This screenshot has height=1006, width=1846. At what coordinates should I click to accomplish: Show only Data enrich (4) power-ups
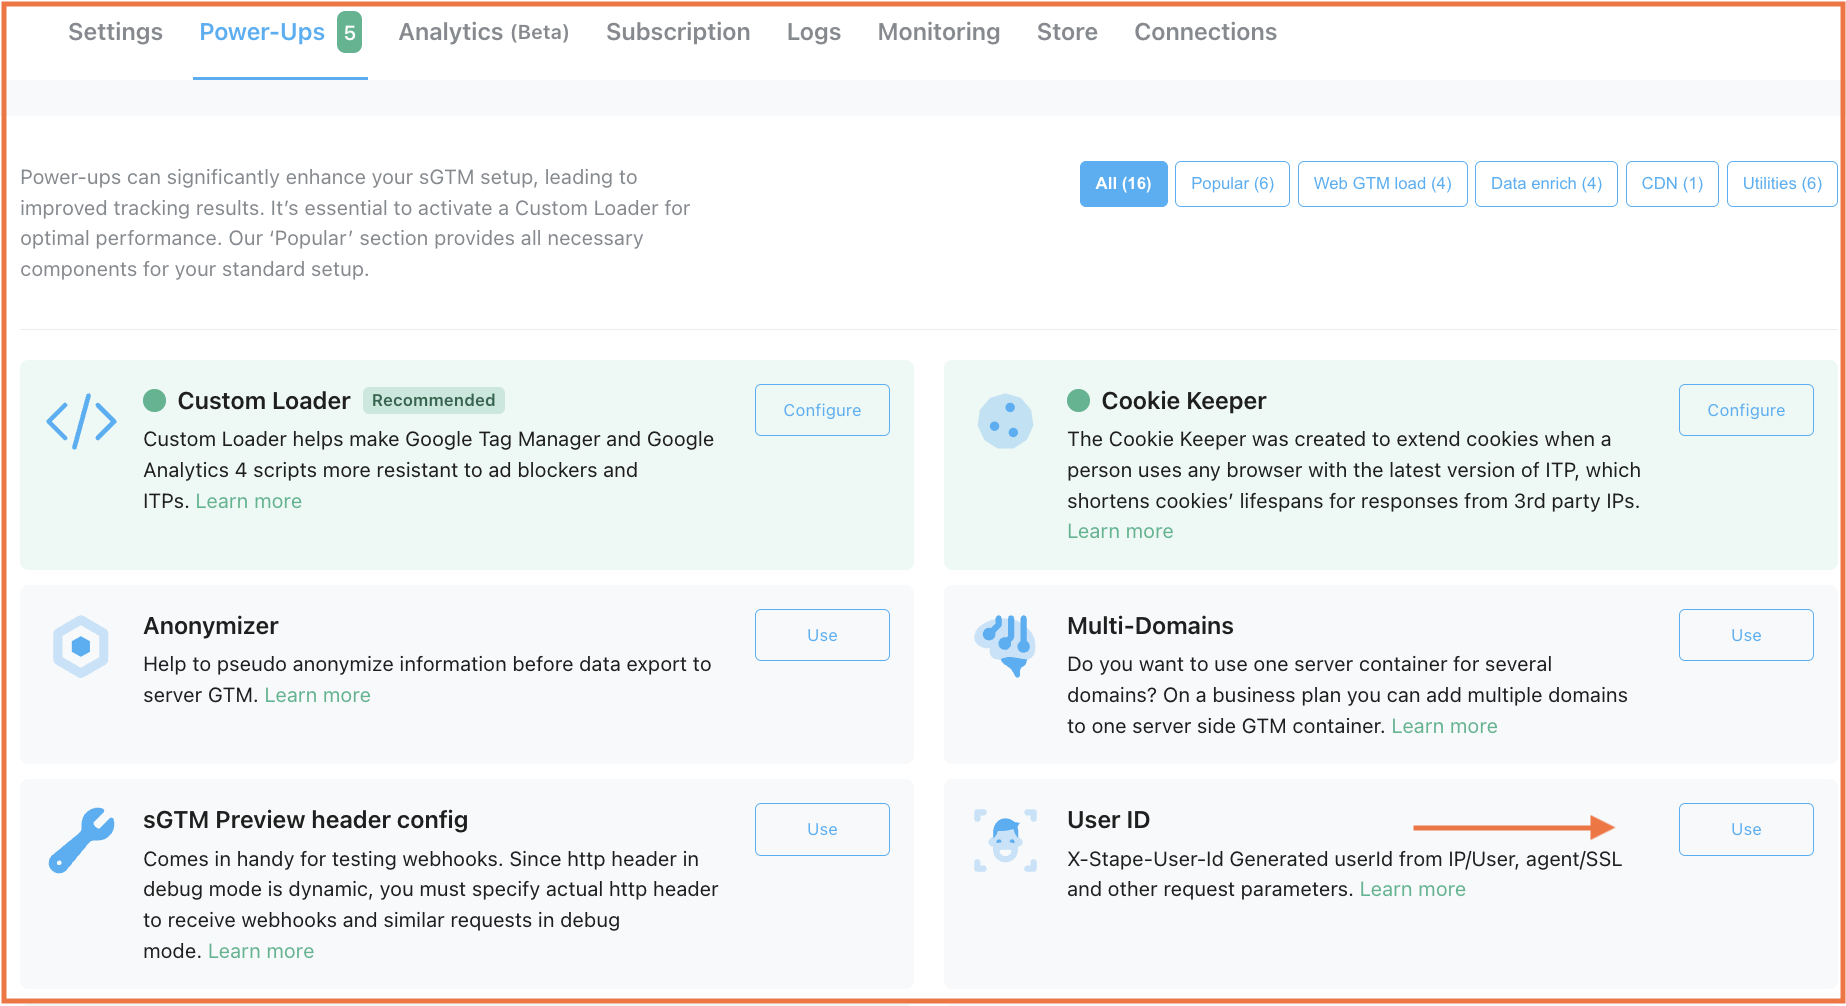tap(1545, 184)
